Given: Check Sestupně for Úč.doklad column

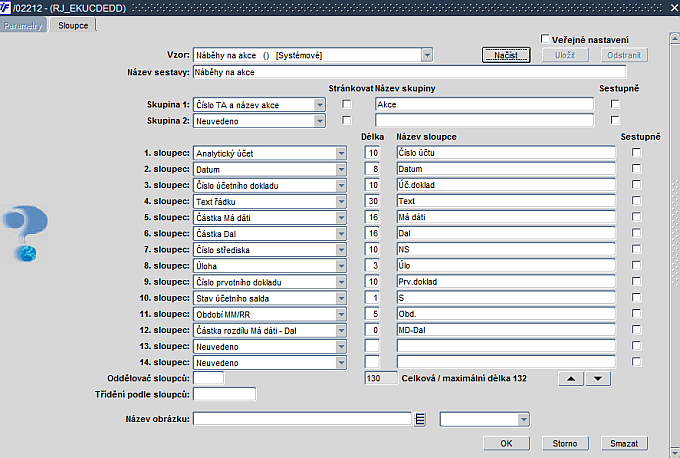Looking at the screenshot, I should tap(636, 184).
